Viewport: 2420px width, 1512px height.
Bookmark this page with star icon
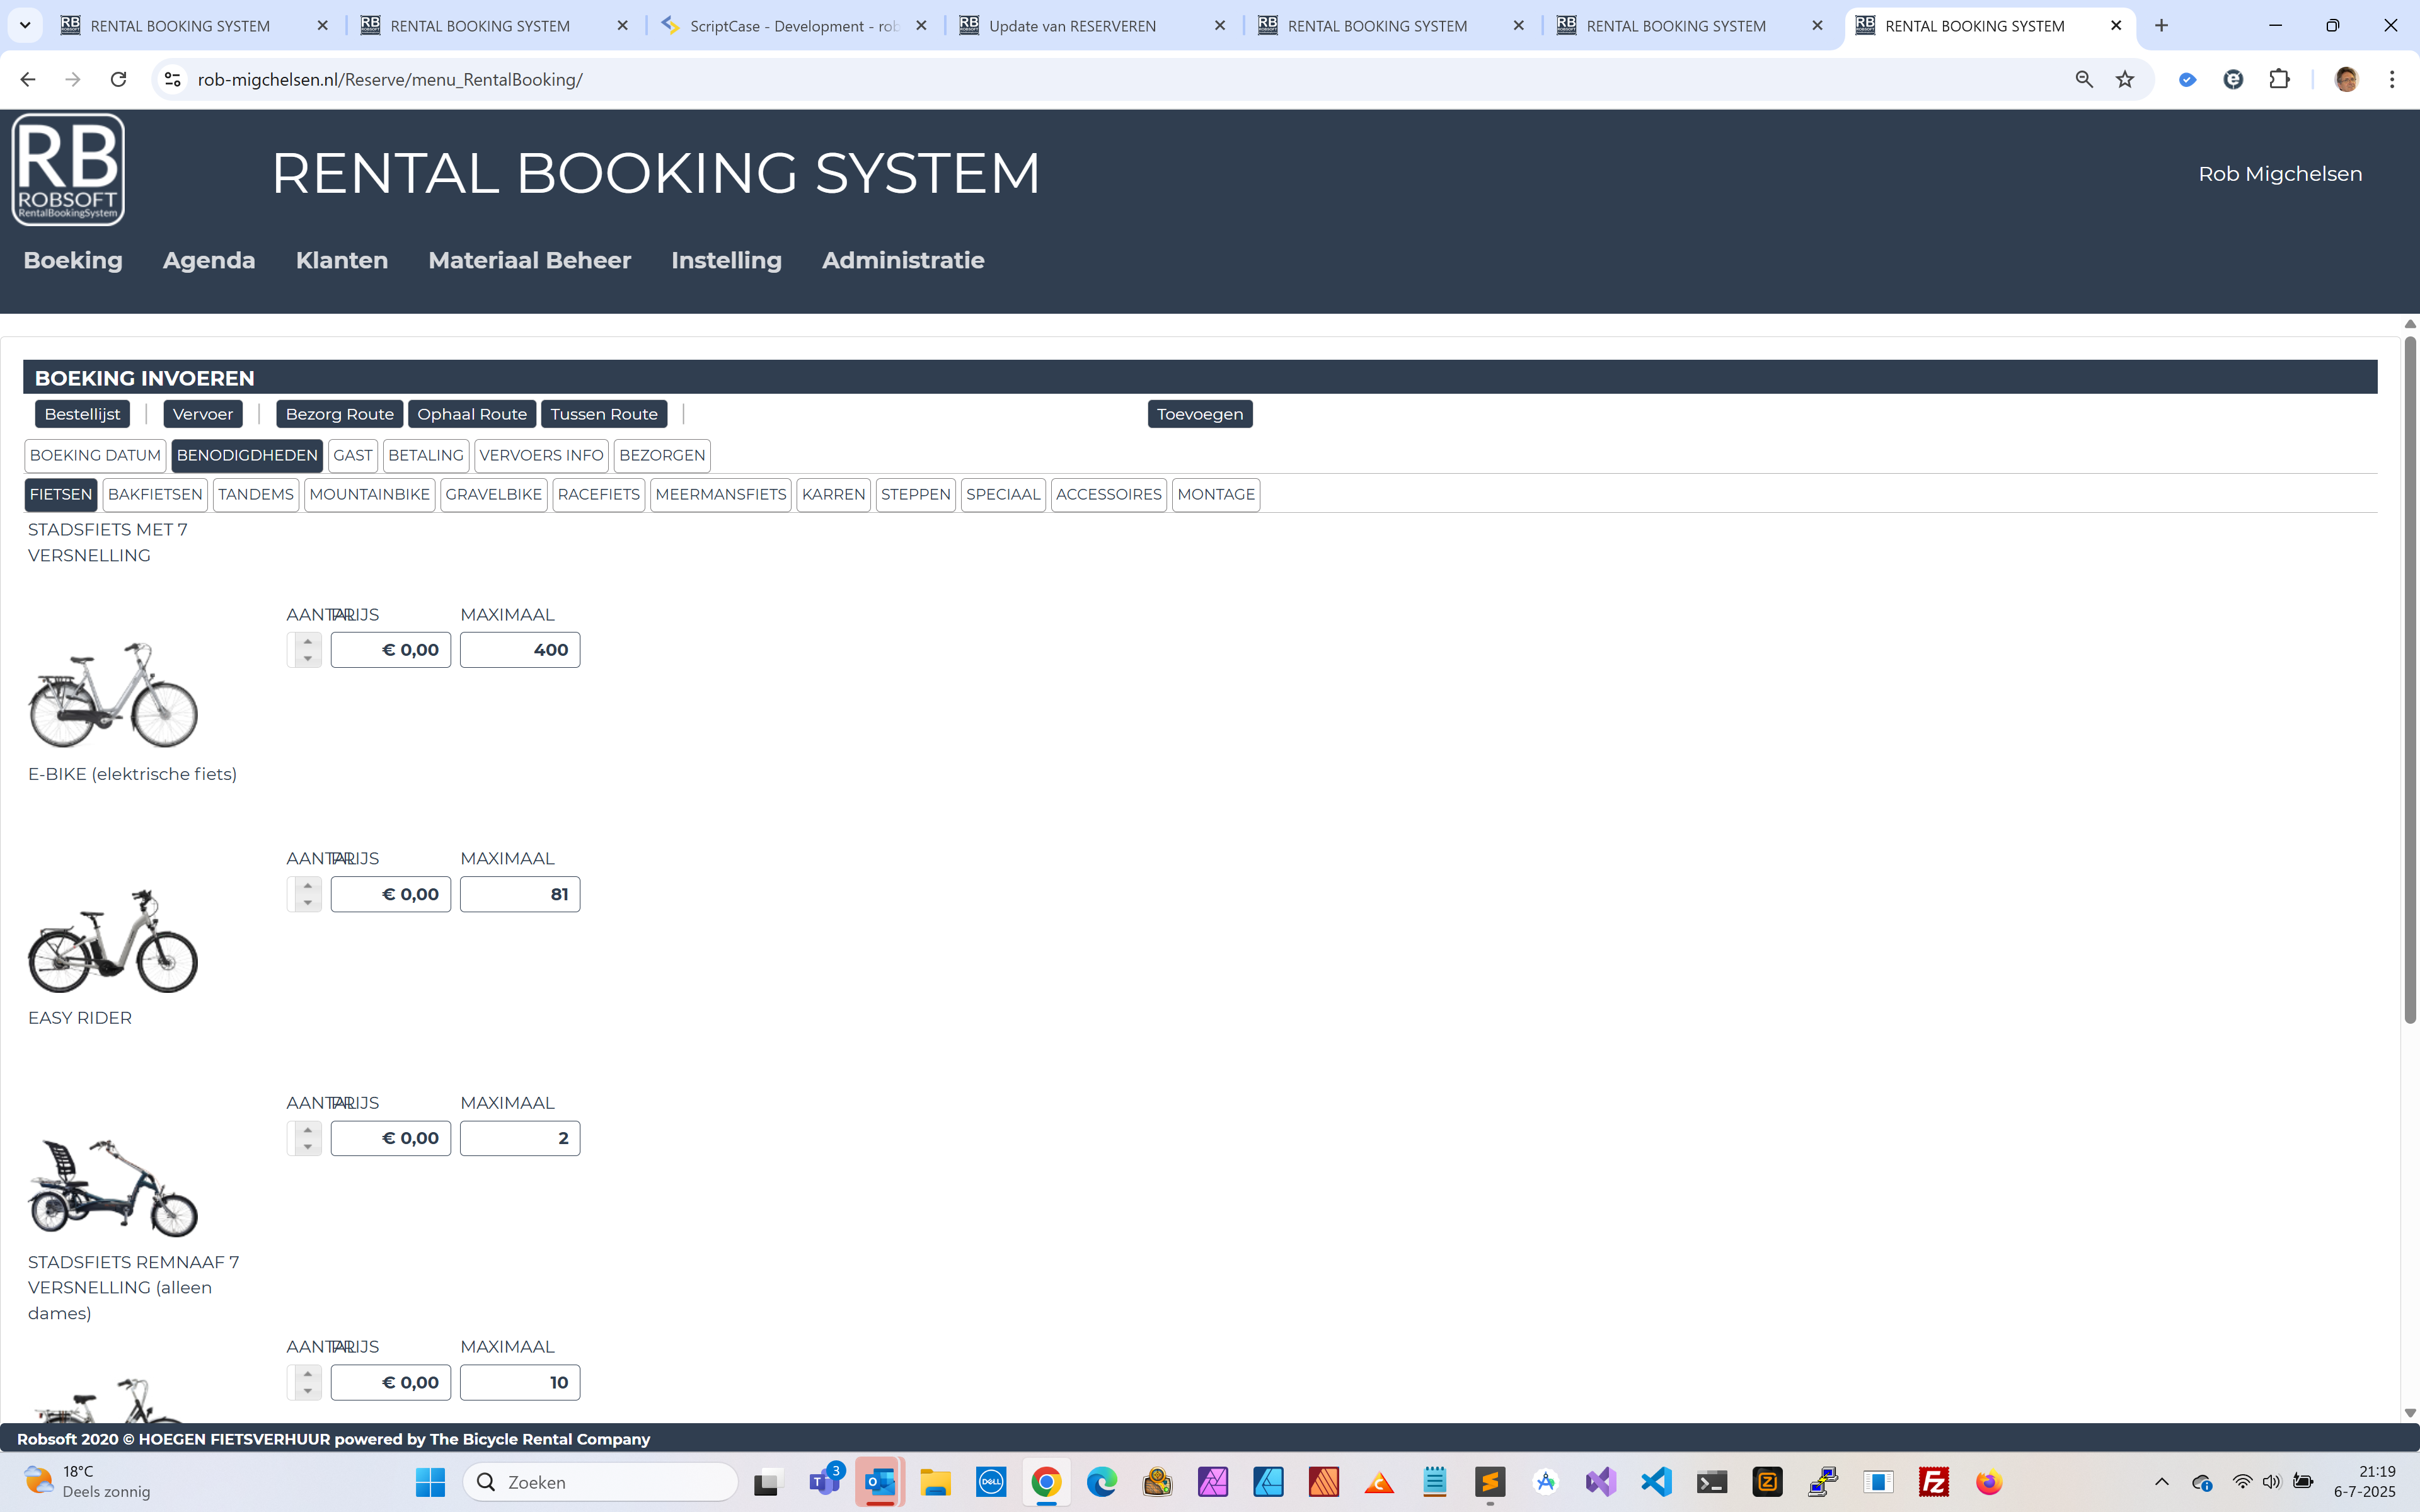(2125, 79)
